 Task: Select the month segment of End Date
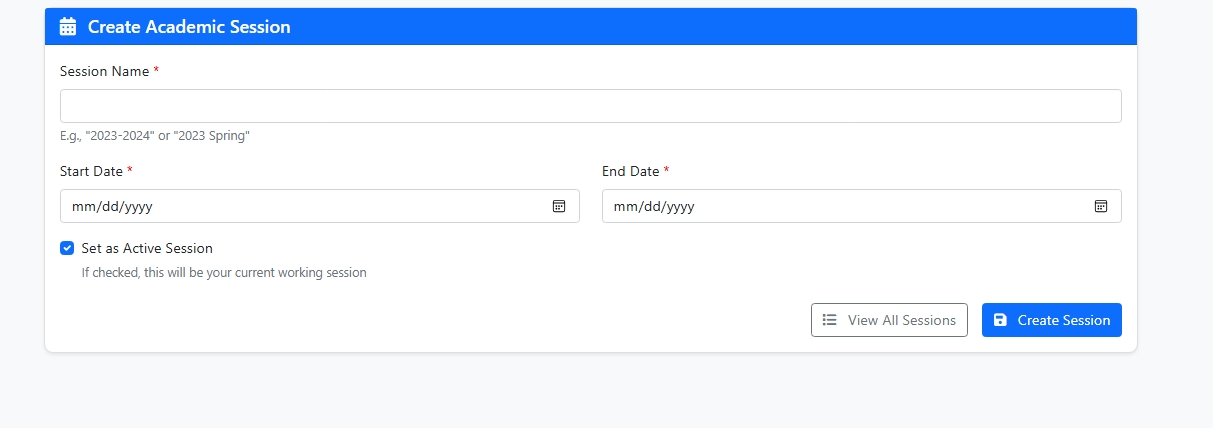[625, 207]
